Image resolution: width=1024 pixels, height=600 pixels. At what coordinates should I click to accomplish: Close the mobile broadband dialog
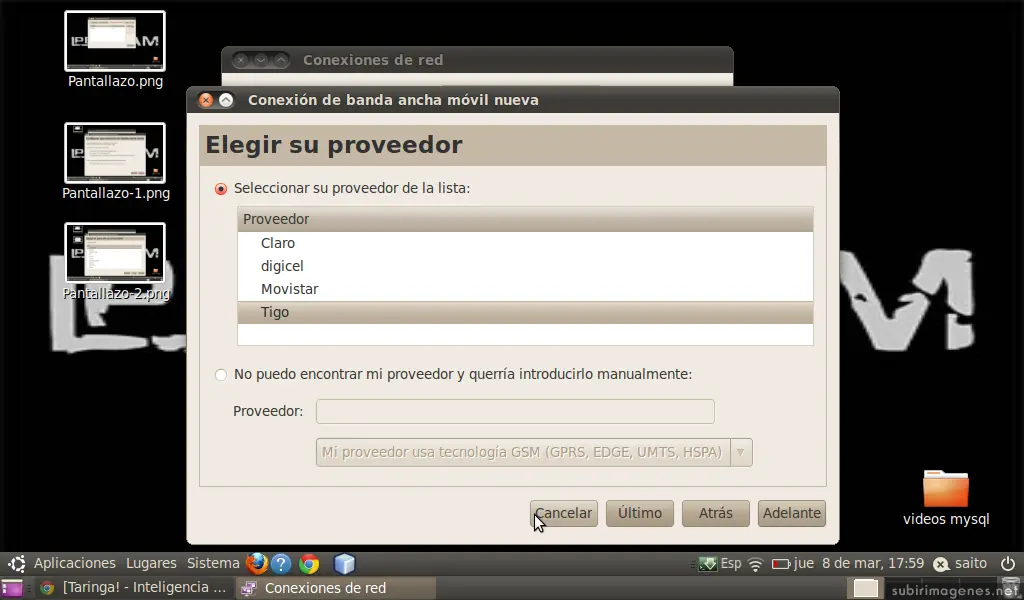206,100
